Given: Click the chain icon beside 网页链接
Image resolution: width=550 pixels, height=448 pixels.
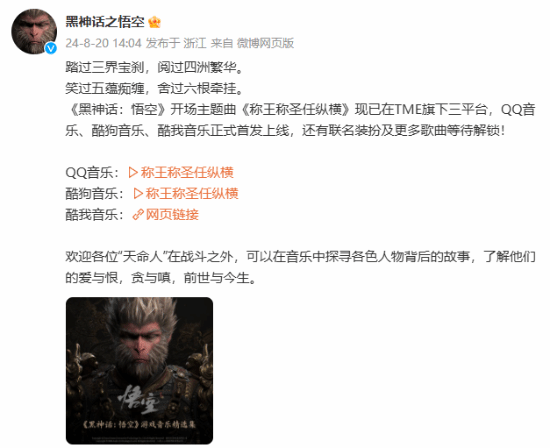Looking at the screenshot, I should 138,215.
